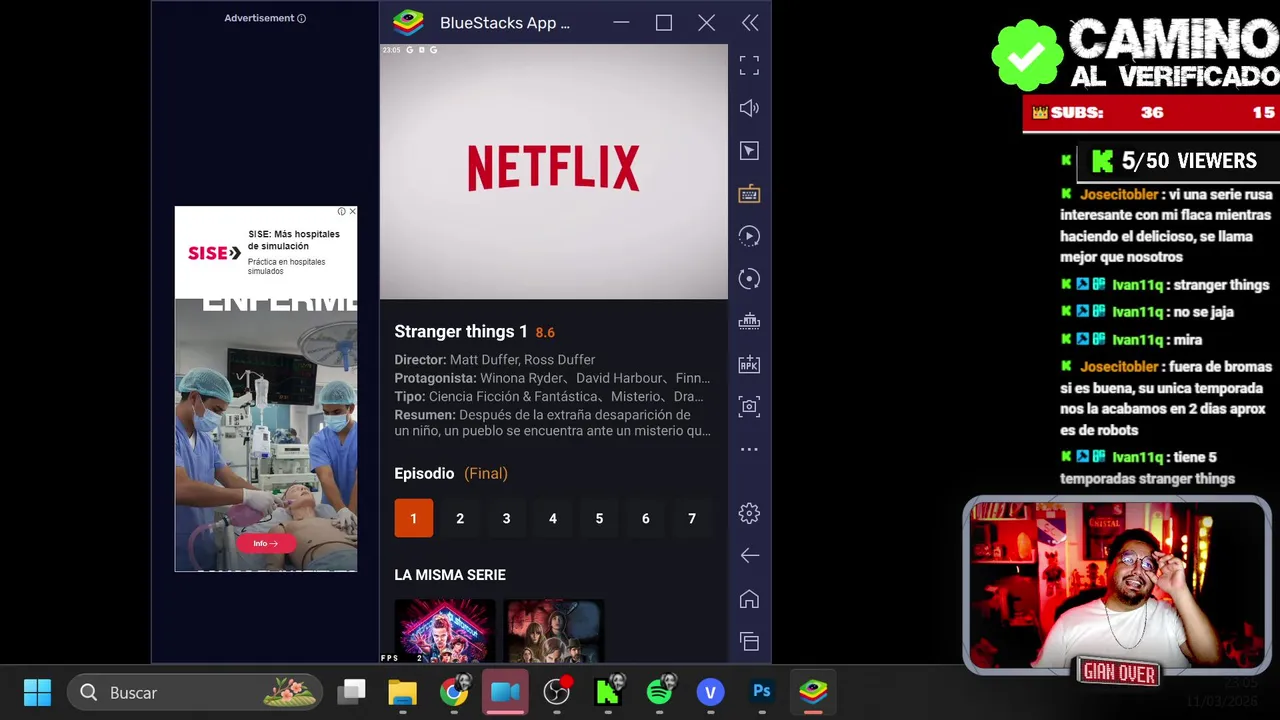Select episode 2

point(460,518)
